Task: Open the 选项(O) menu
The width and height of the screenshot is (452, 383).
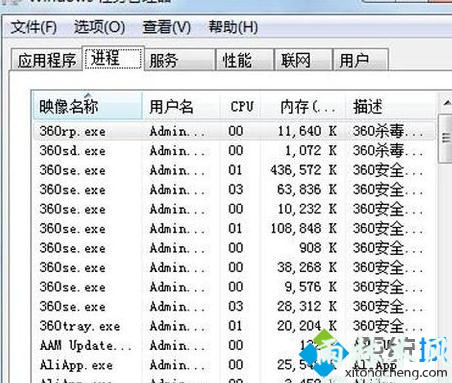Action: coord(99,27)
